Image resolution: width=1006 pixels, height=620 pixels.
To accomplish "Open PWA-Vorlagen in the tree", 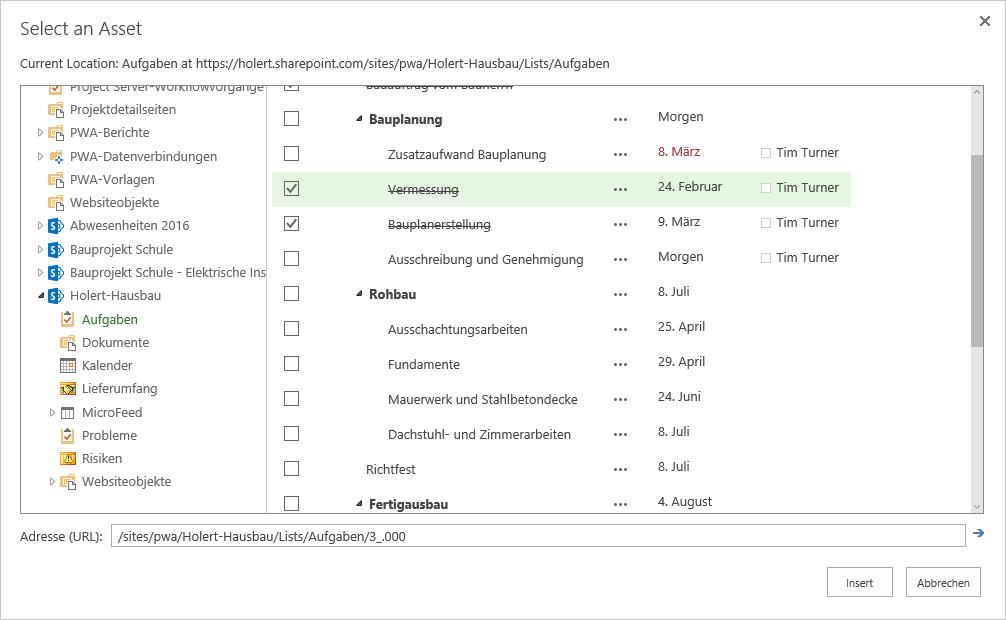I will coord(112,180).
